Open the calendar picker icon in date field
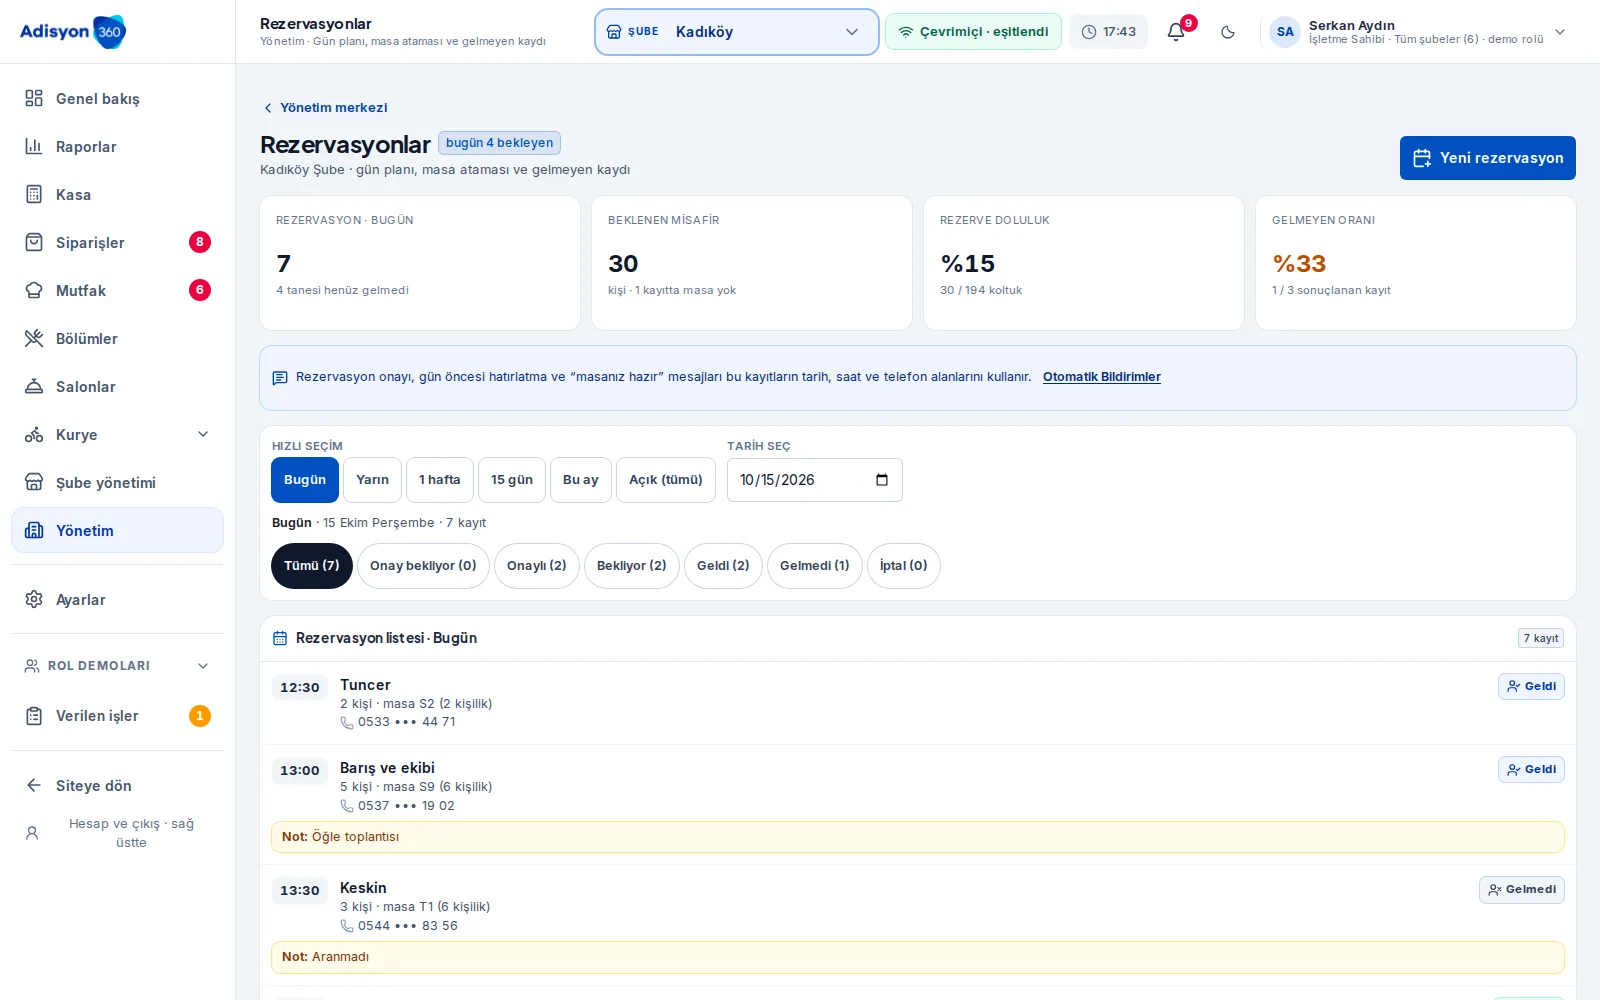 point(882,480)
